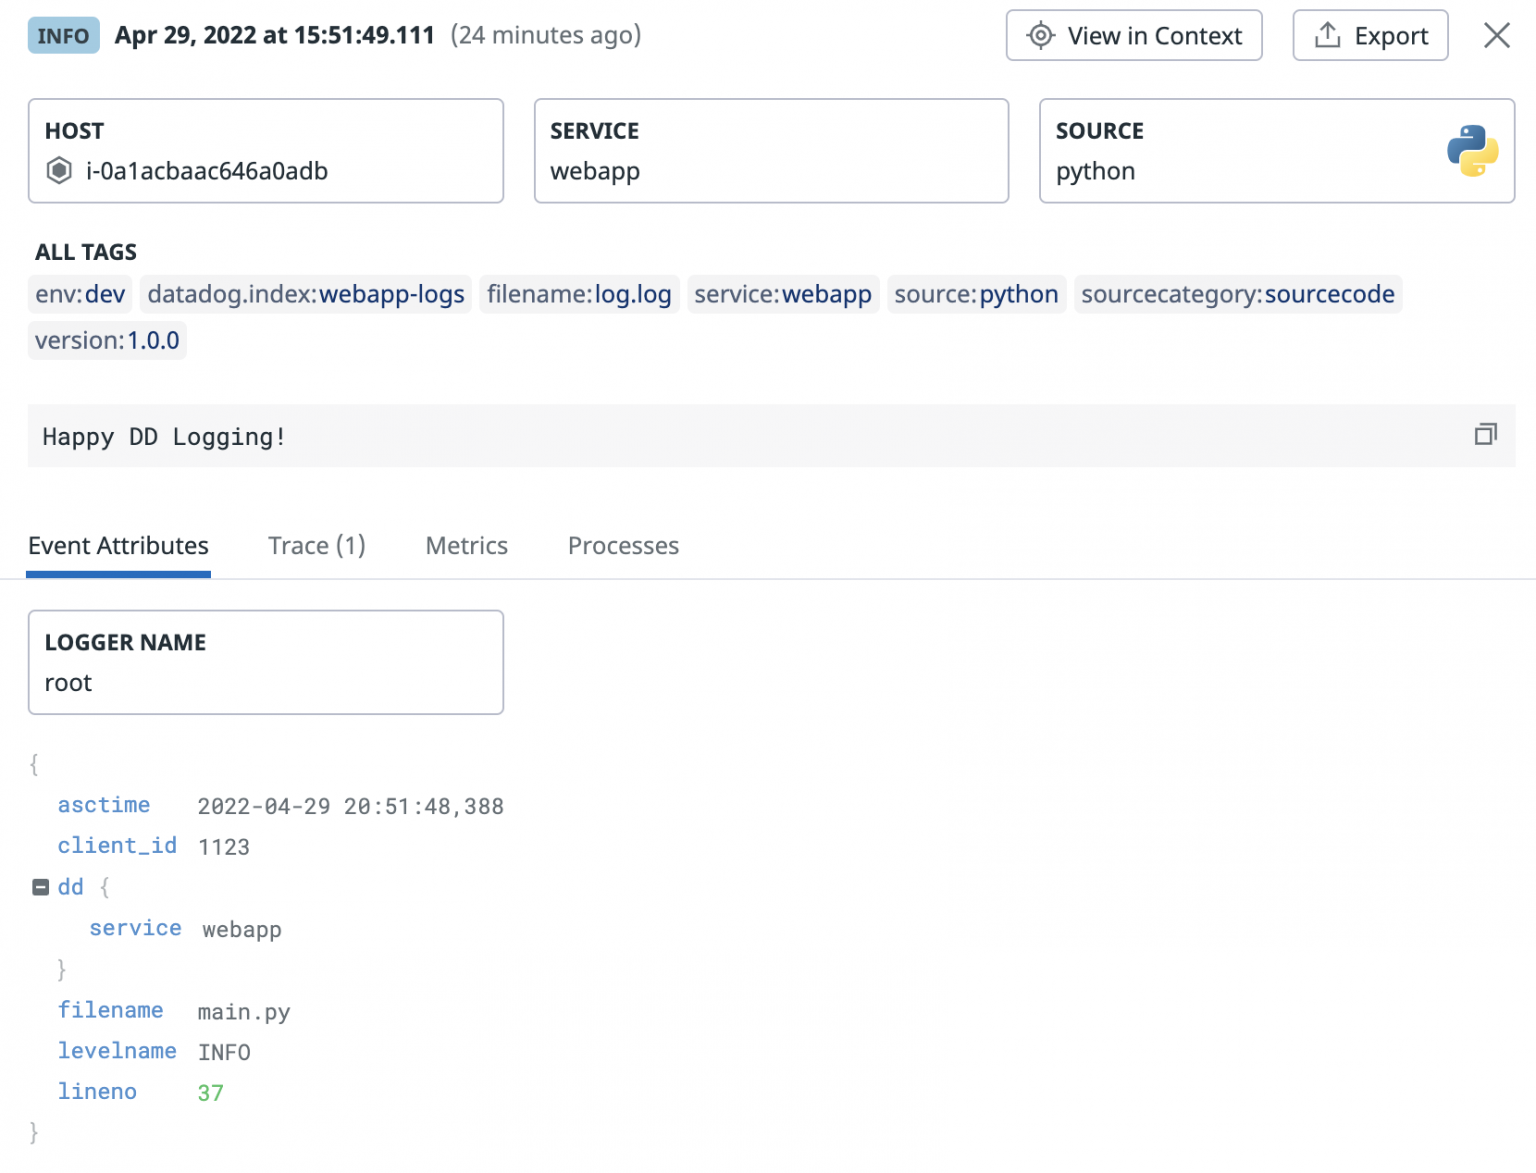Image resolution: width=1536 pixels, height=1173 pixels.
Task: Select the Processes tab
Action: pyautogui.click(x=623, y=546)
